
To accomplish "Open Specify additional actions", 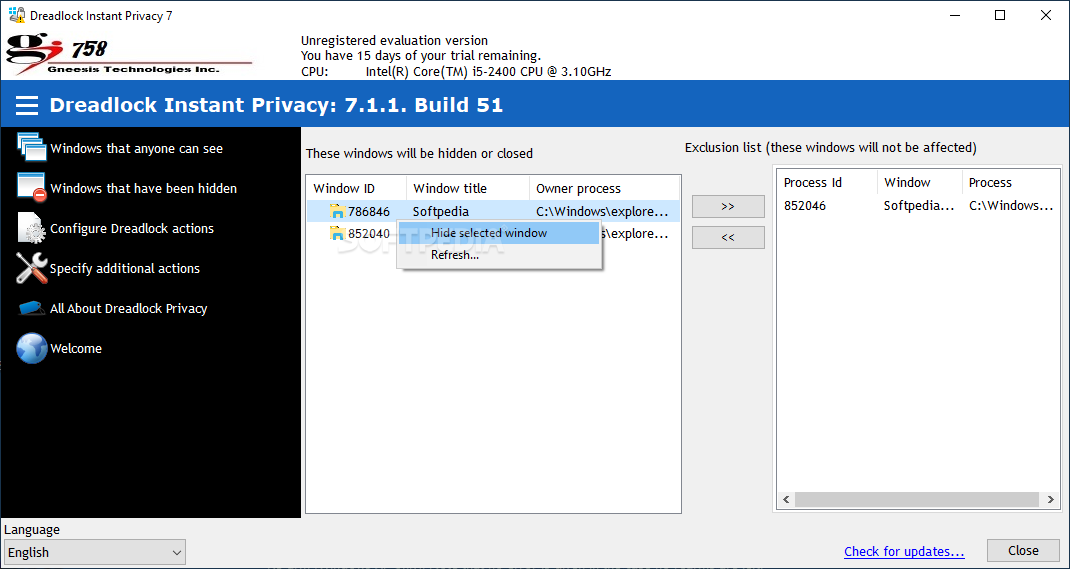I will pyautogui.click(x=125, y=269).
